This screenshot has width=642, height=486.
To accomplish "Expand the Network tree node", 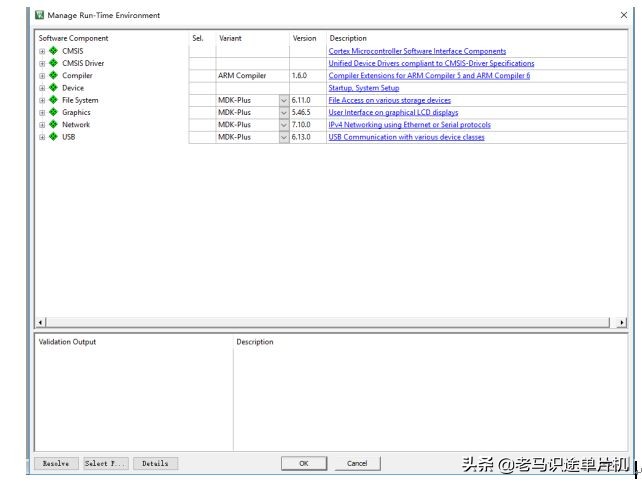I will [x=42, y=125].
